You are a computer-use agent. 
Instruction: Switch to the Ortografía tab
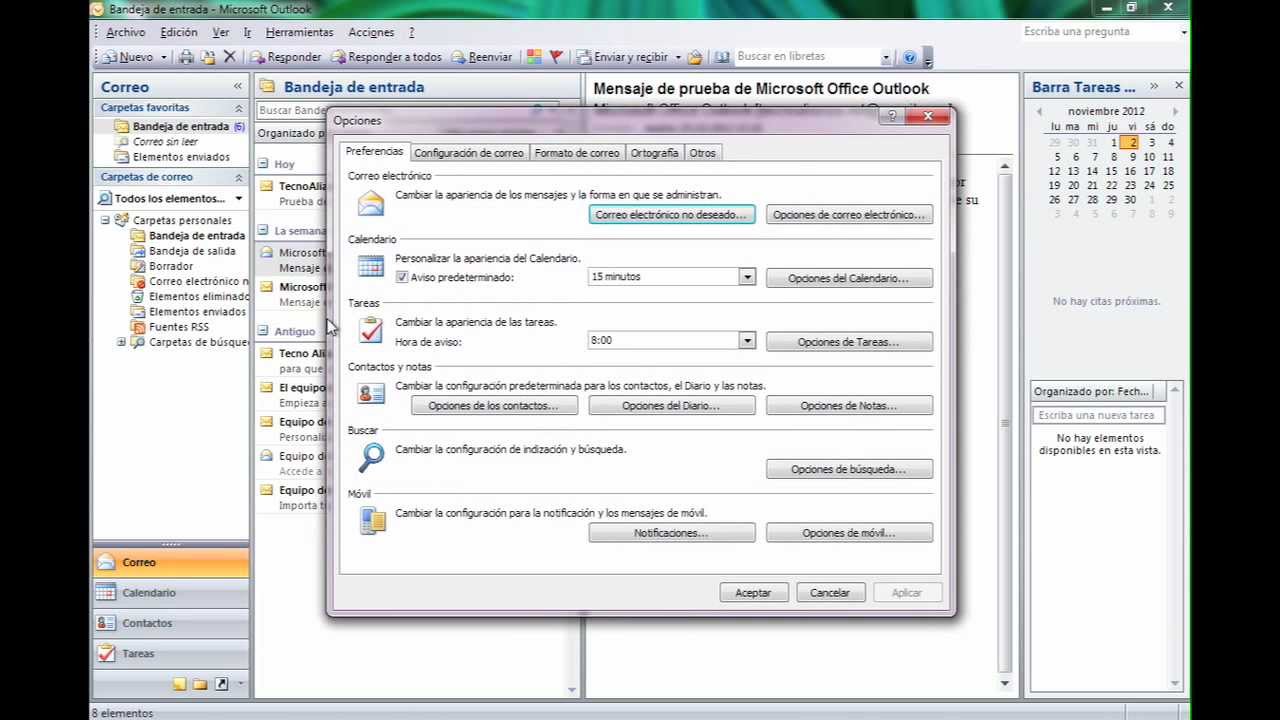tap(654, 153)
